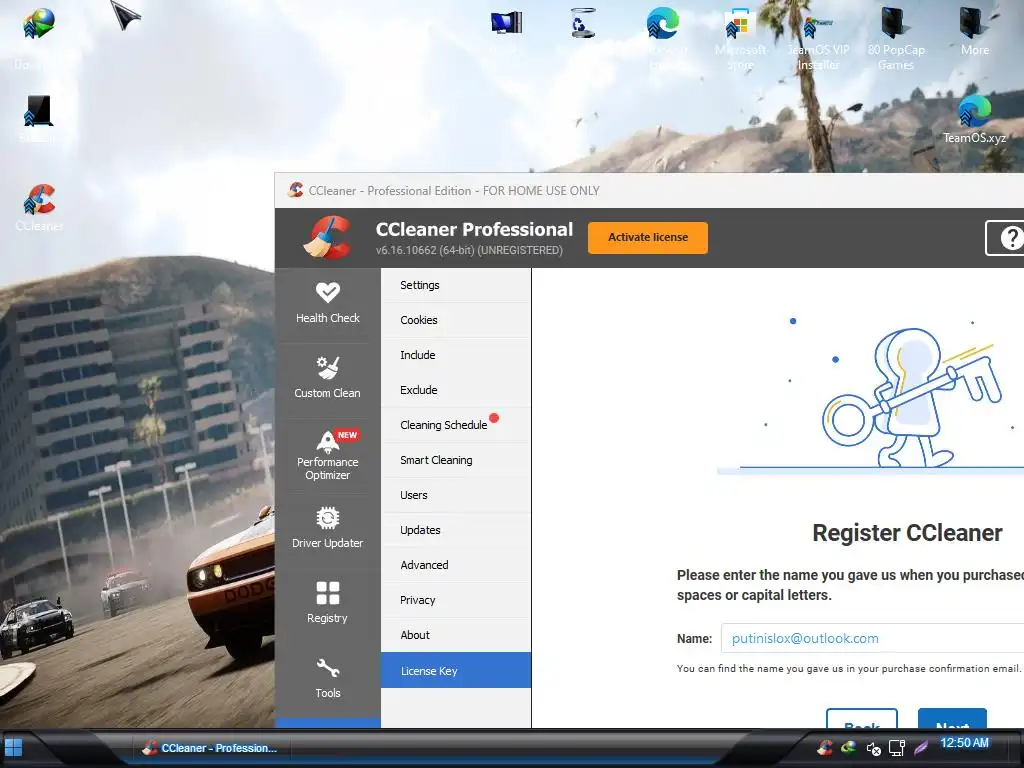Click the purple feather tray icon
The height and width of the screenshot is (768, 1024).
[x=921, y=748]
